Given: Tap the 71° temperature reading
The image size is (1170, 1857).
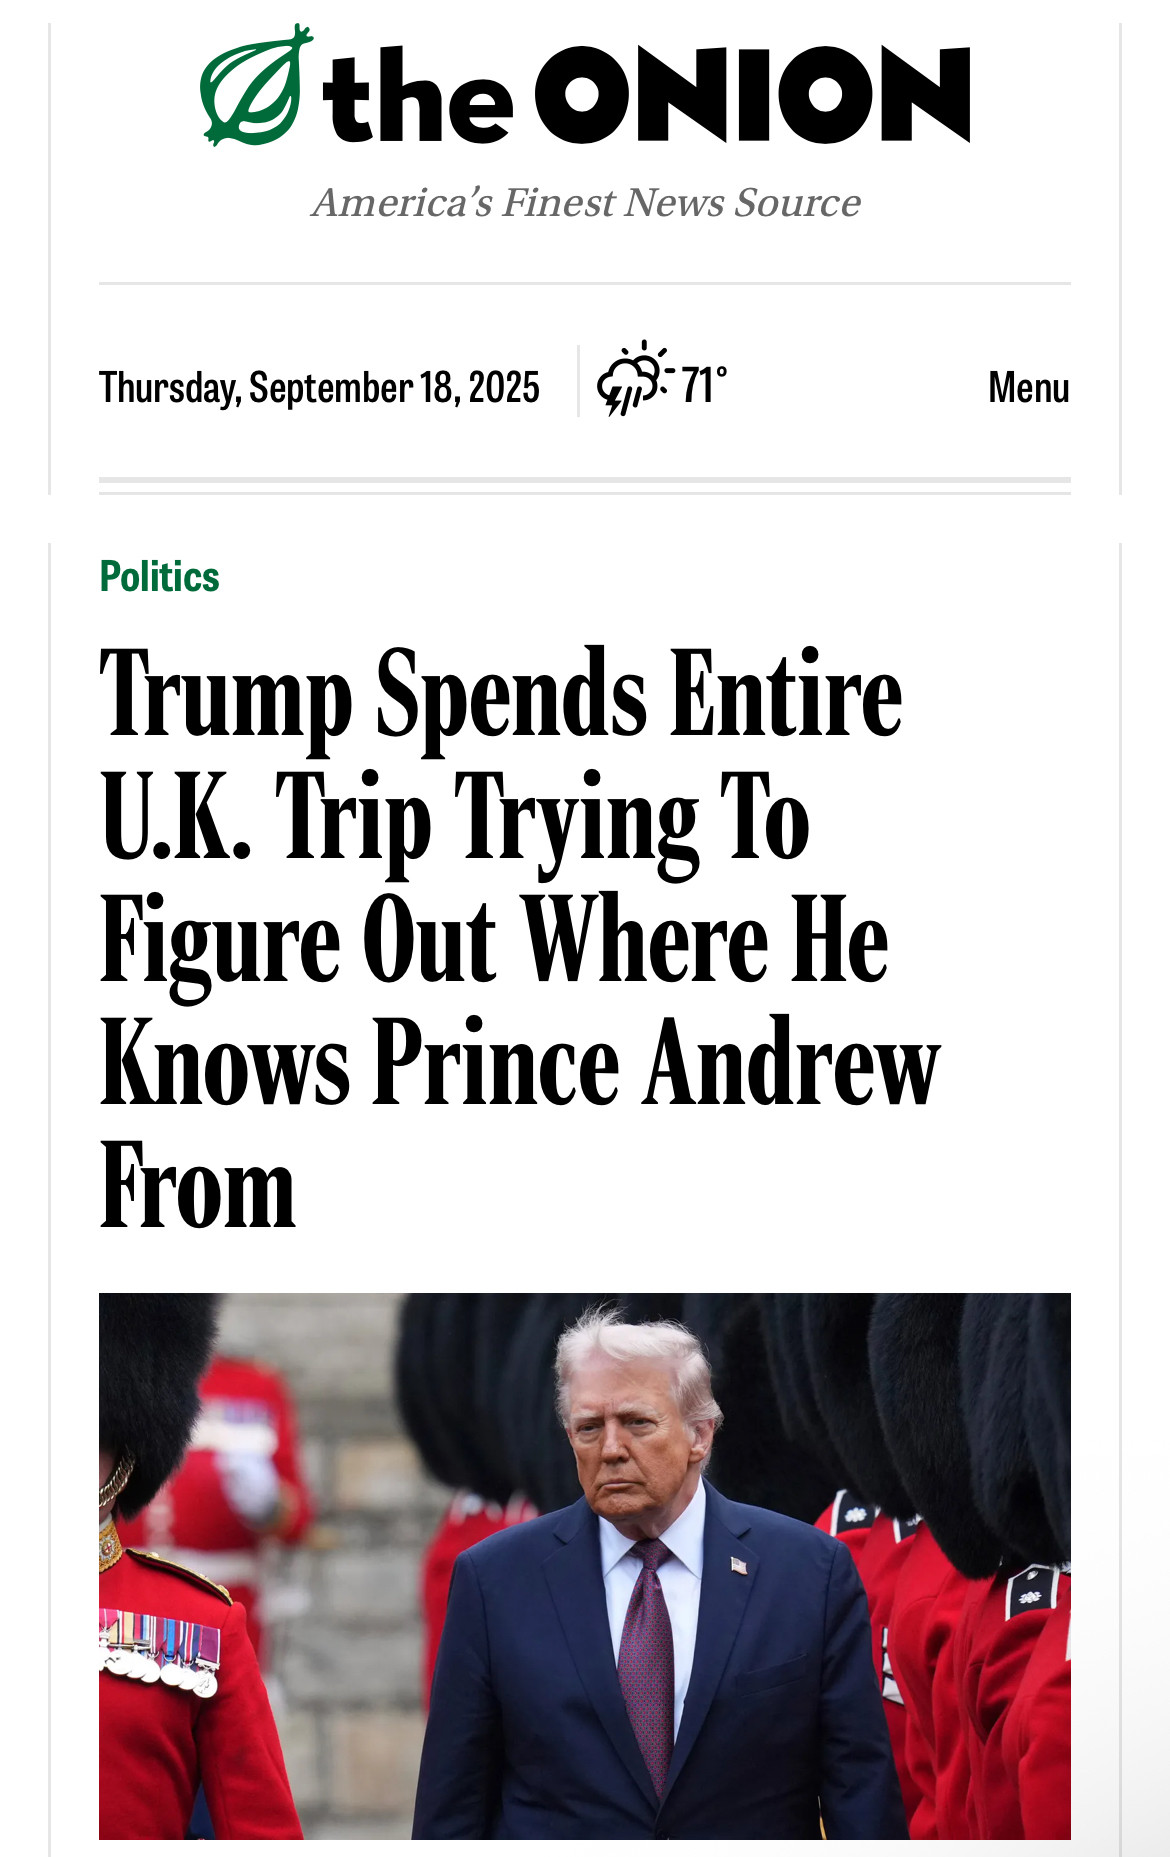Looking at the screenshot, I should 704,385.
